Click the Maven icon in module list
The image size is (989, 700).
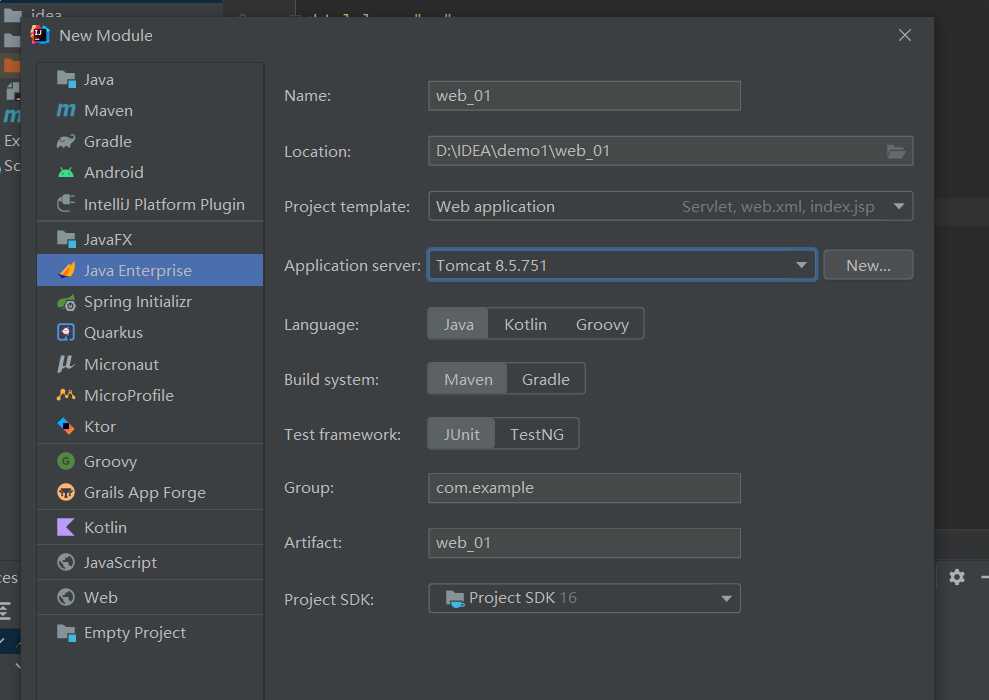point(66,110)
